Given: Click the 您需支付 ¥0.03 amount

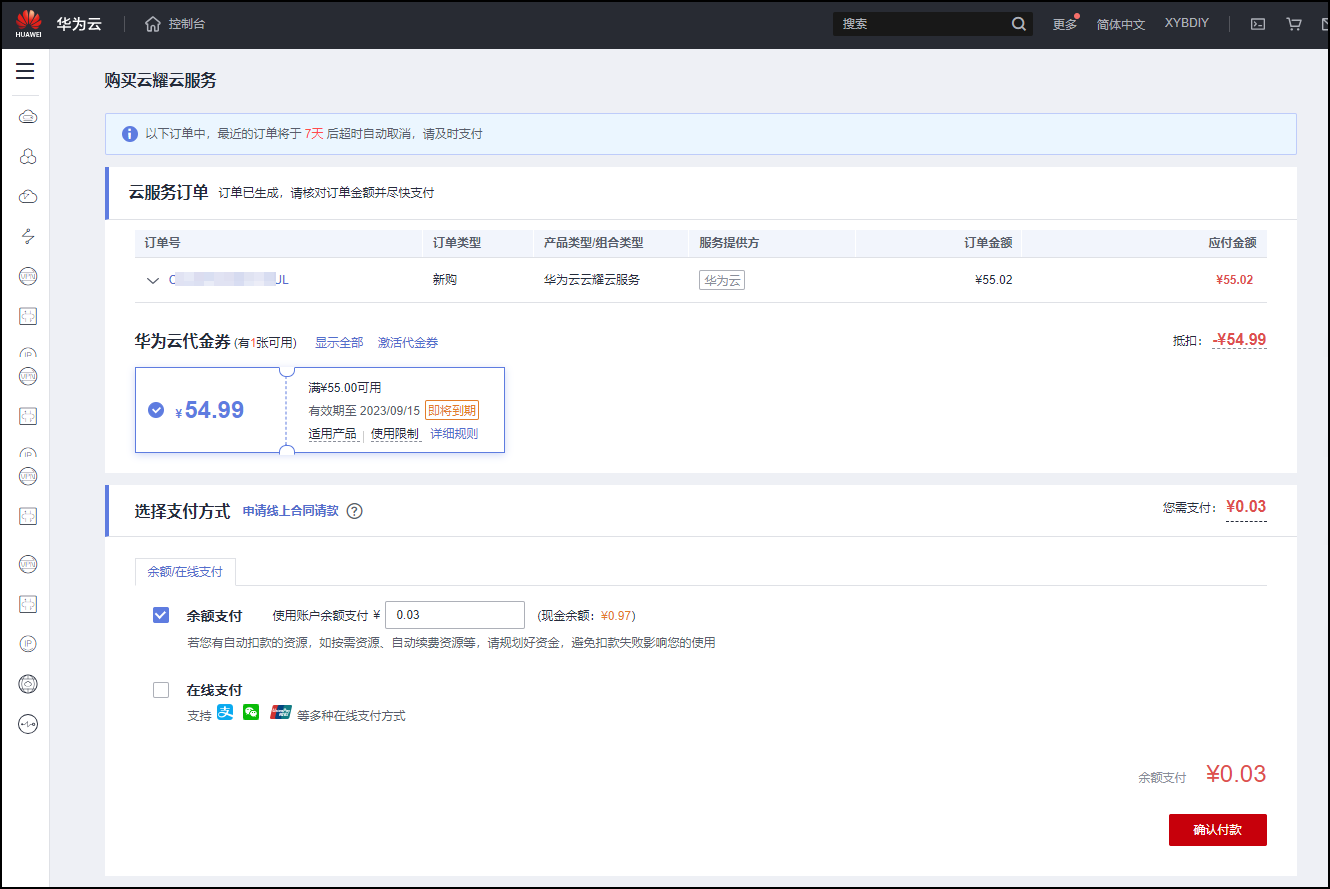Looking at the screenshot, I should tap(1246, 507).
